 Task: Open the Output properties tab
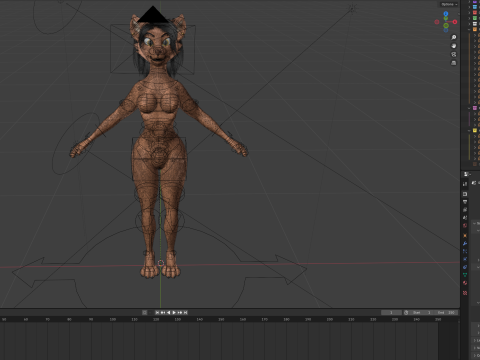[x=465, y=202]
